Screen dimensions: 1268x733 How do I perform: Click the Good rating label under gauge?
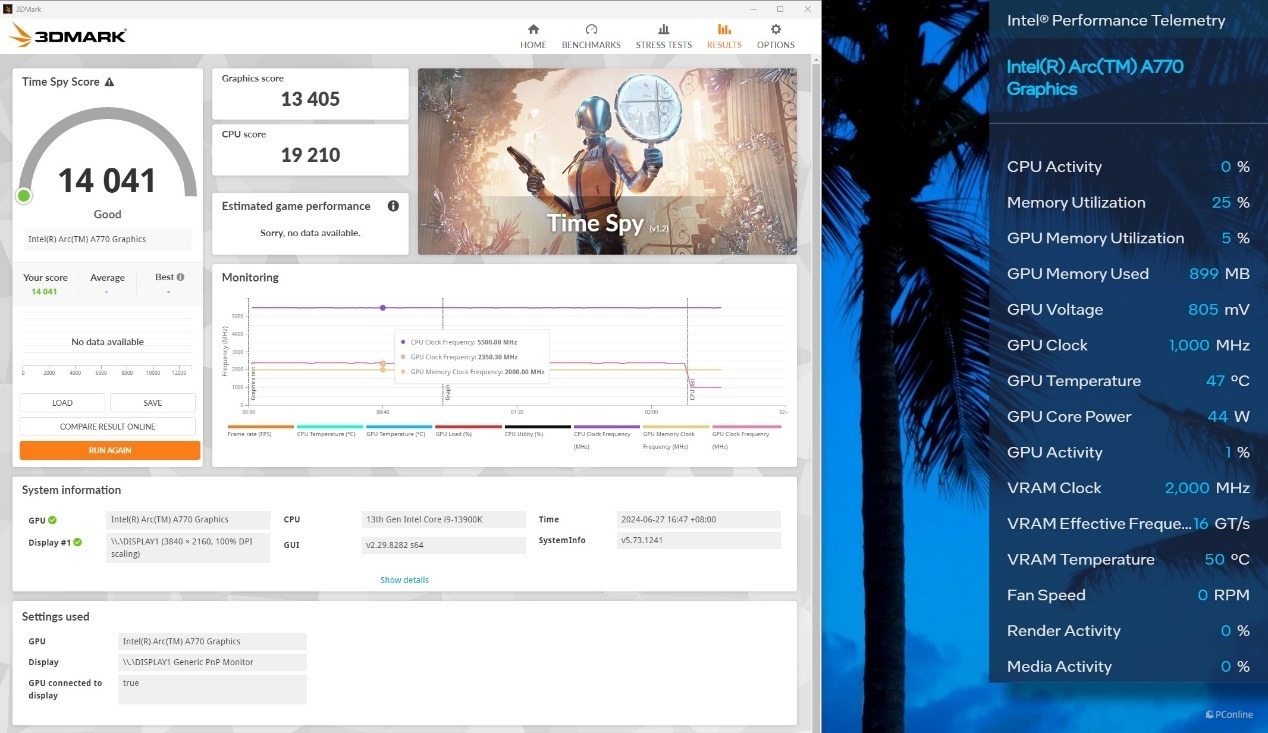pos(107,214)
